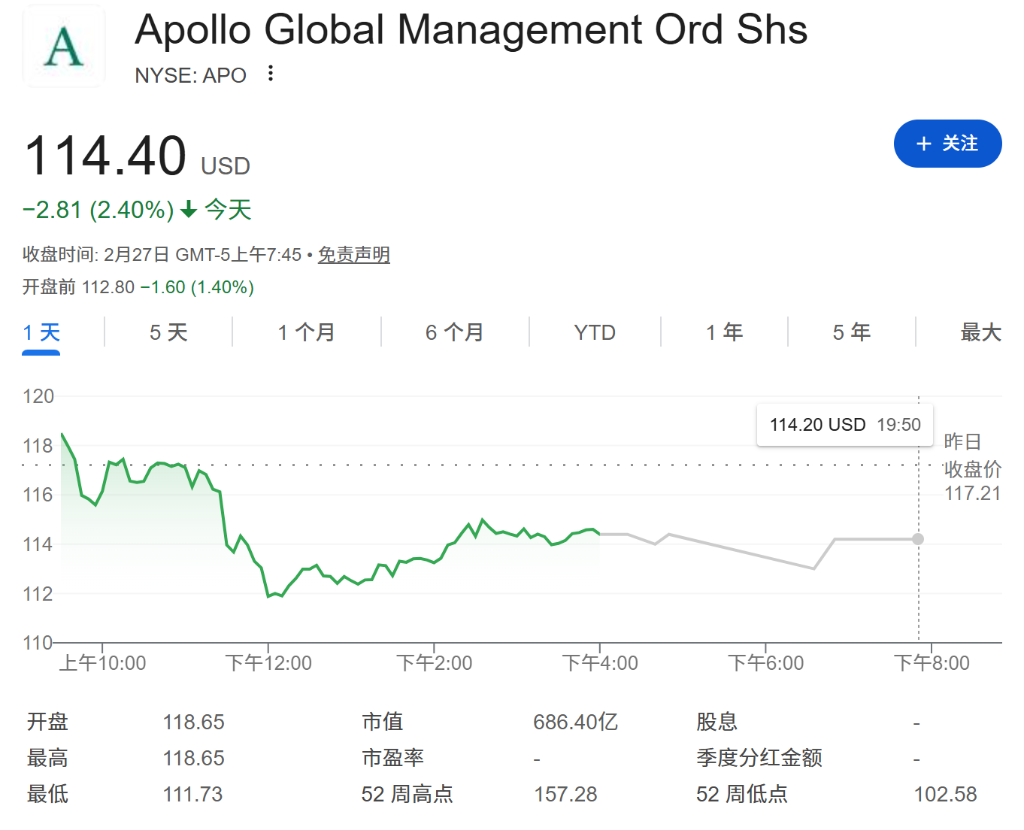This screenshot has height=830, width=1024.
Task: Click the current price point on the chart line
Action: [917, 539]
